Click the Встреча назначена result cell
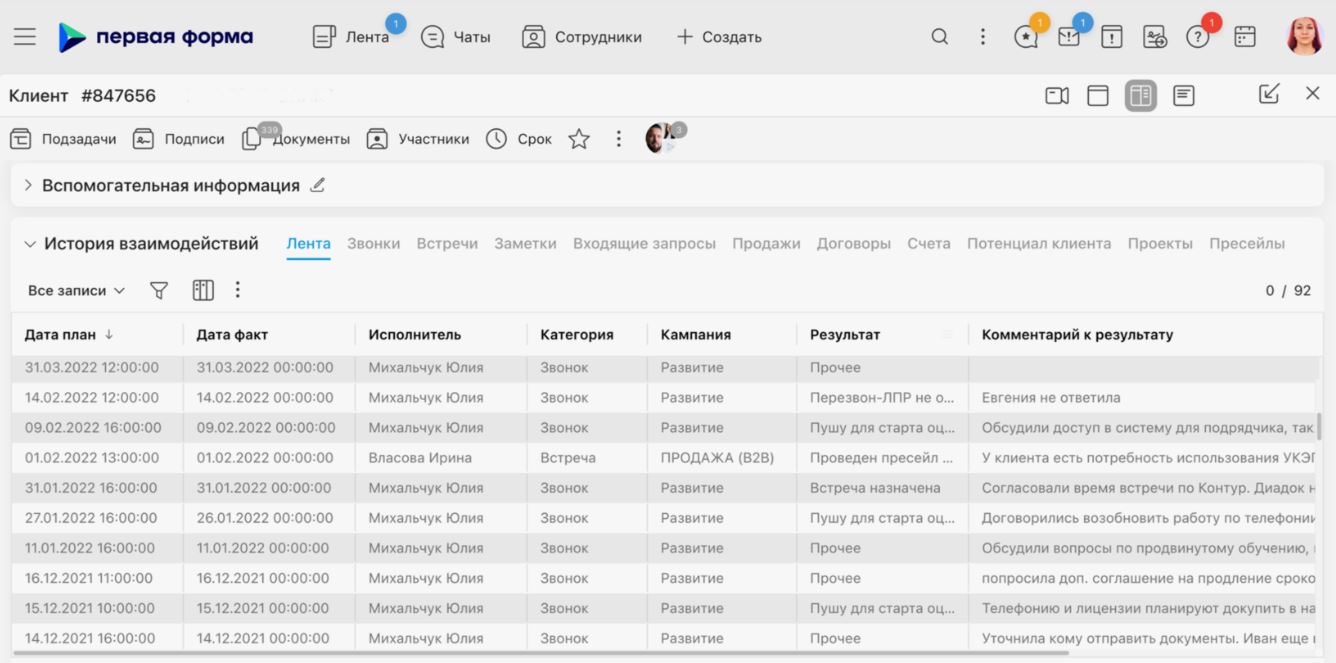Viewport: 1336px width, 663px height. pyautogui.click(x=875, y=488)
